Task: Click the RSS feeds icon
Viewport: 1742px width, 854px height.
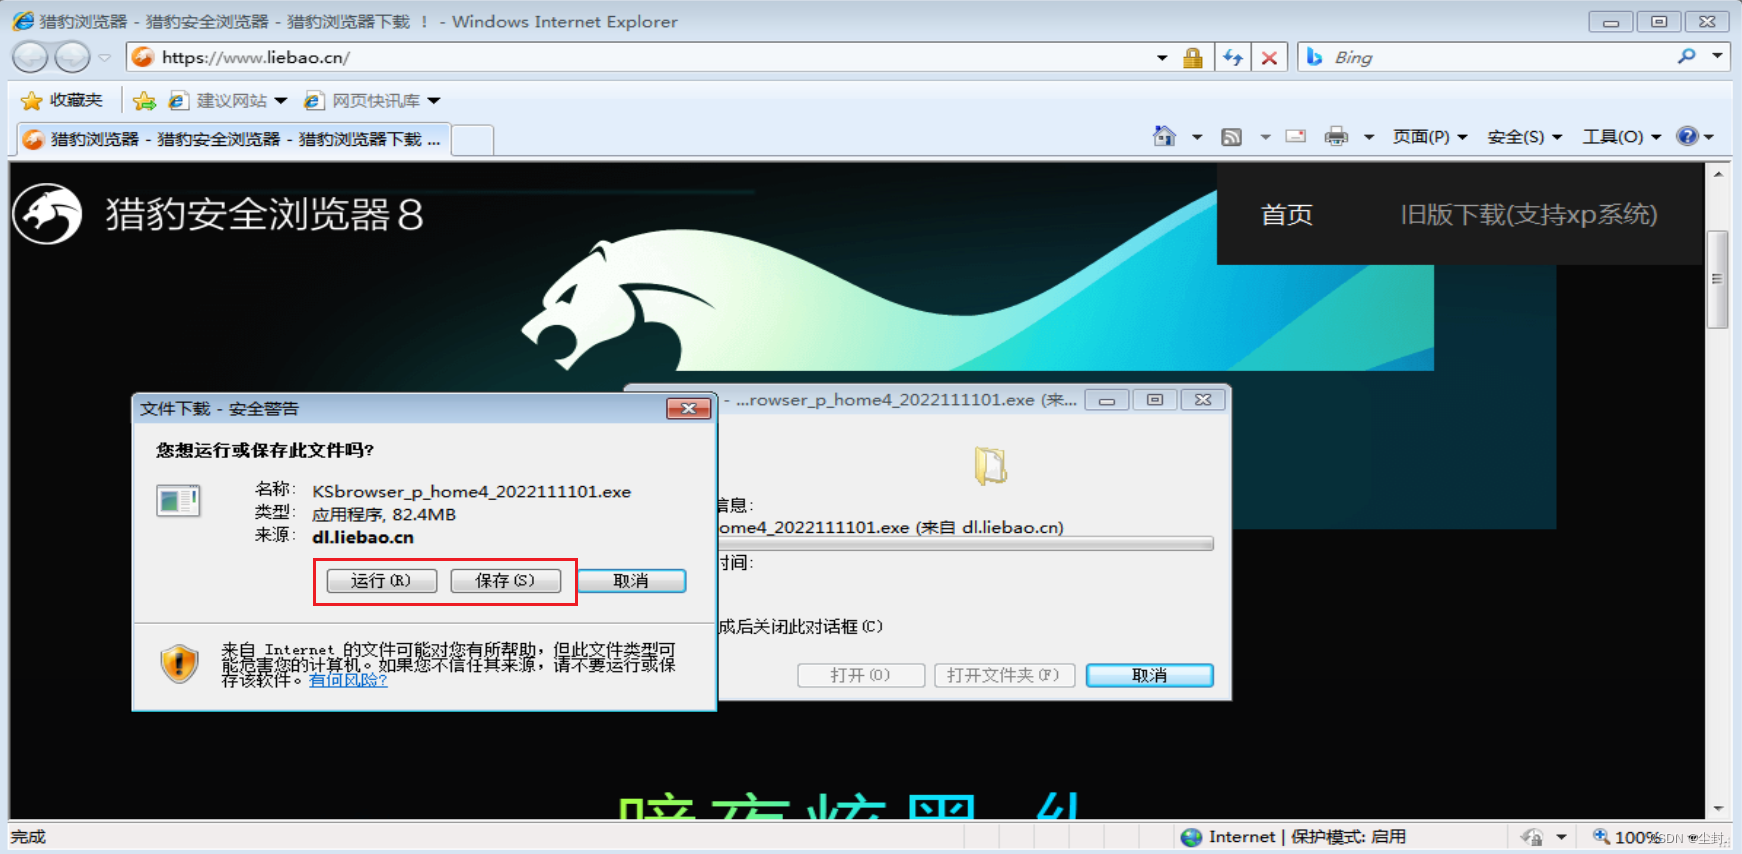Action: click(x=1232, y=137)
